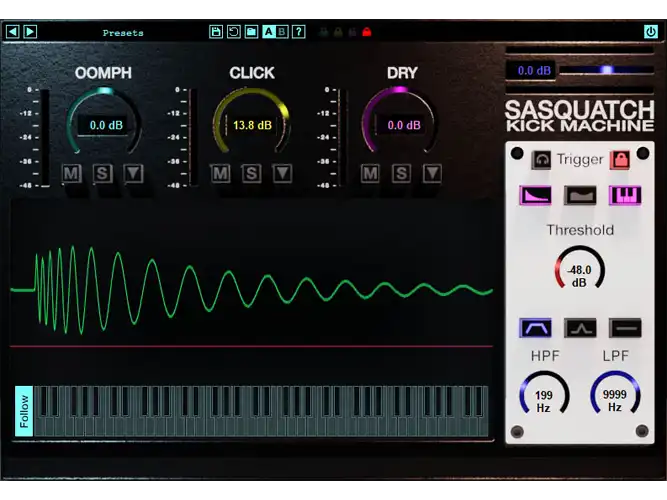
Task: Go to the previous preset arrow
Action: [13, 32]
